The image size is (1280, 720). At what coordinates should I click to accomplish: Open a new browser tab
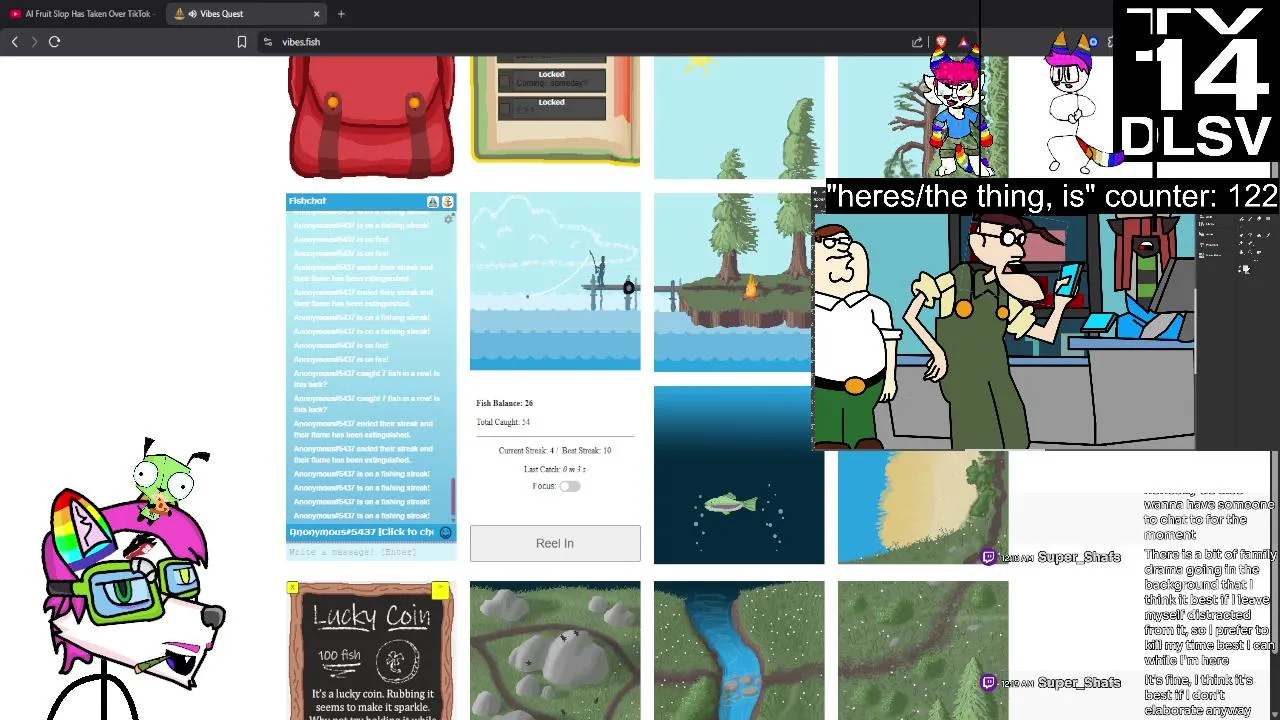point(341,14)
